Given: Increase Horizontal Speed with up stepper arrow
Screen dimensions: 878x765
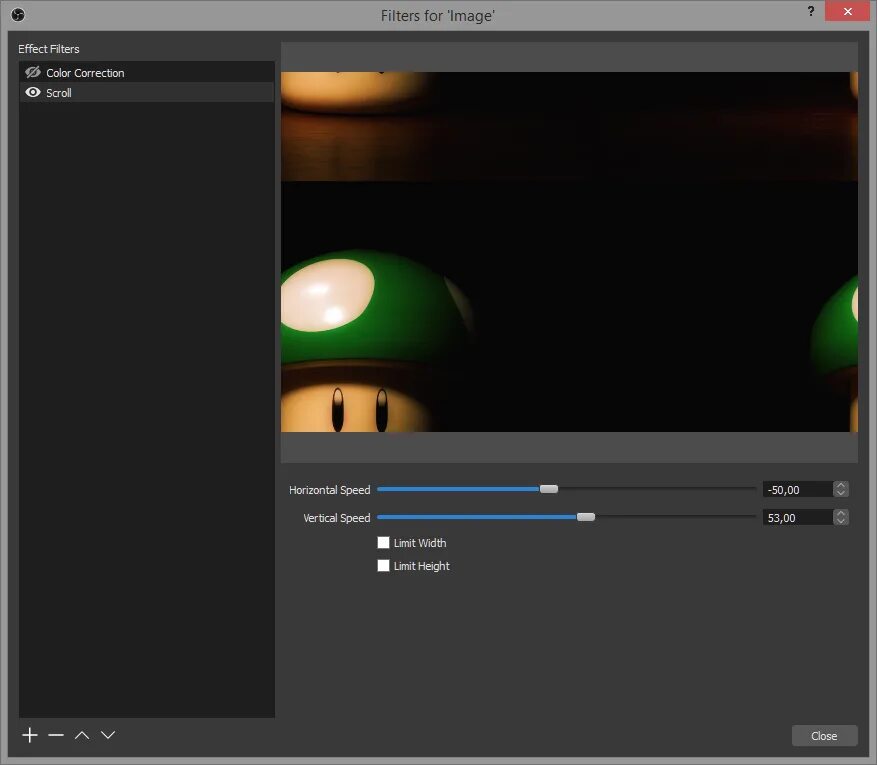Looking at the screenshot, I should [840, 485].
